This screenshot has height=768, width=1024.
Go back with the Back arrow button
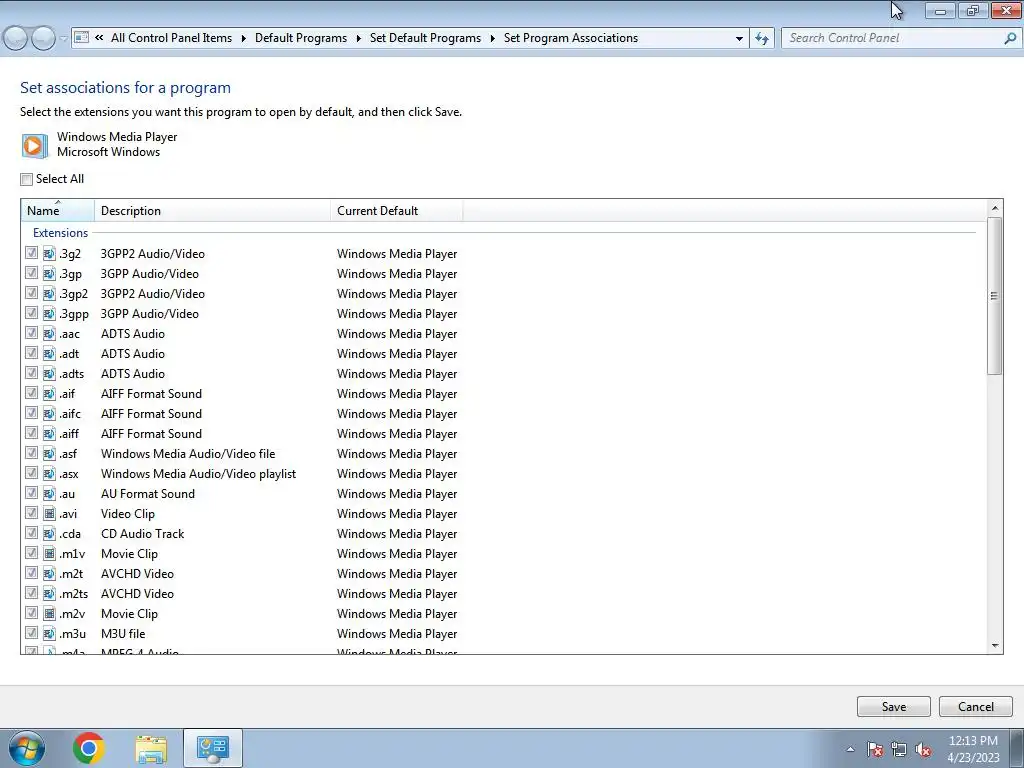pyautogui.click(x=16, y=39)
